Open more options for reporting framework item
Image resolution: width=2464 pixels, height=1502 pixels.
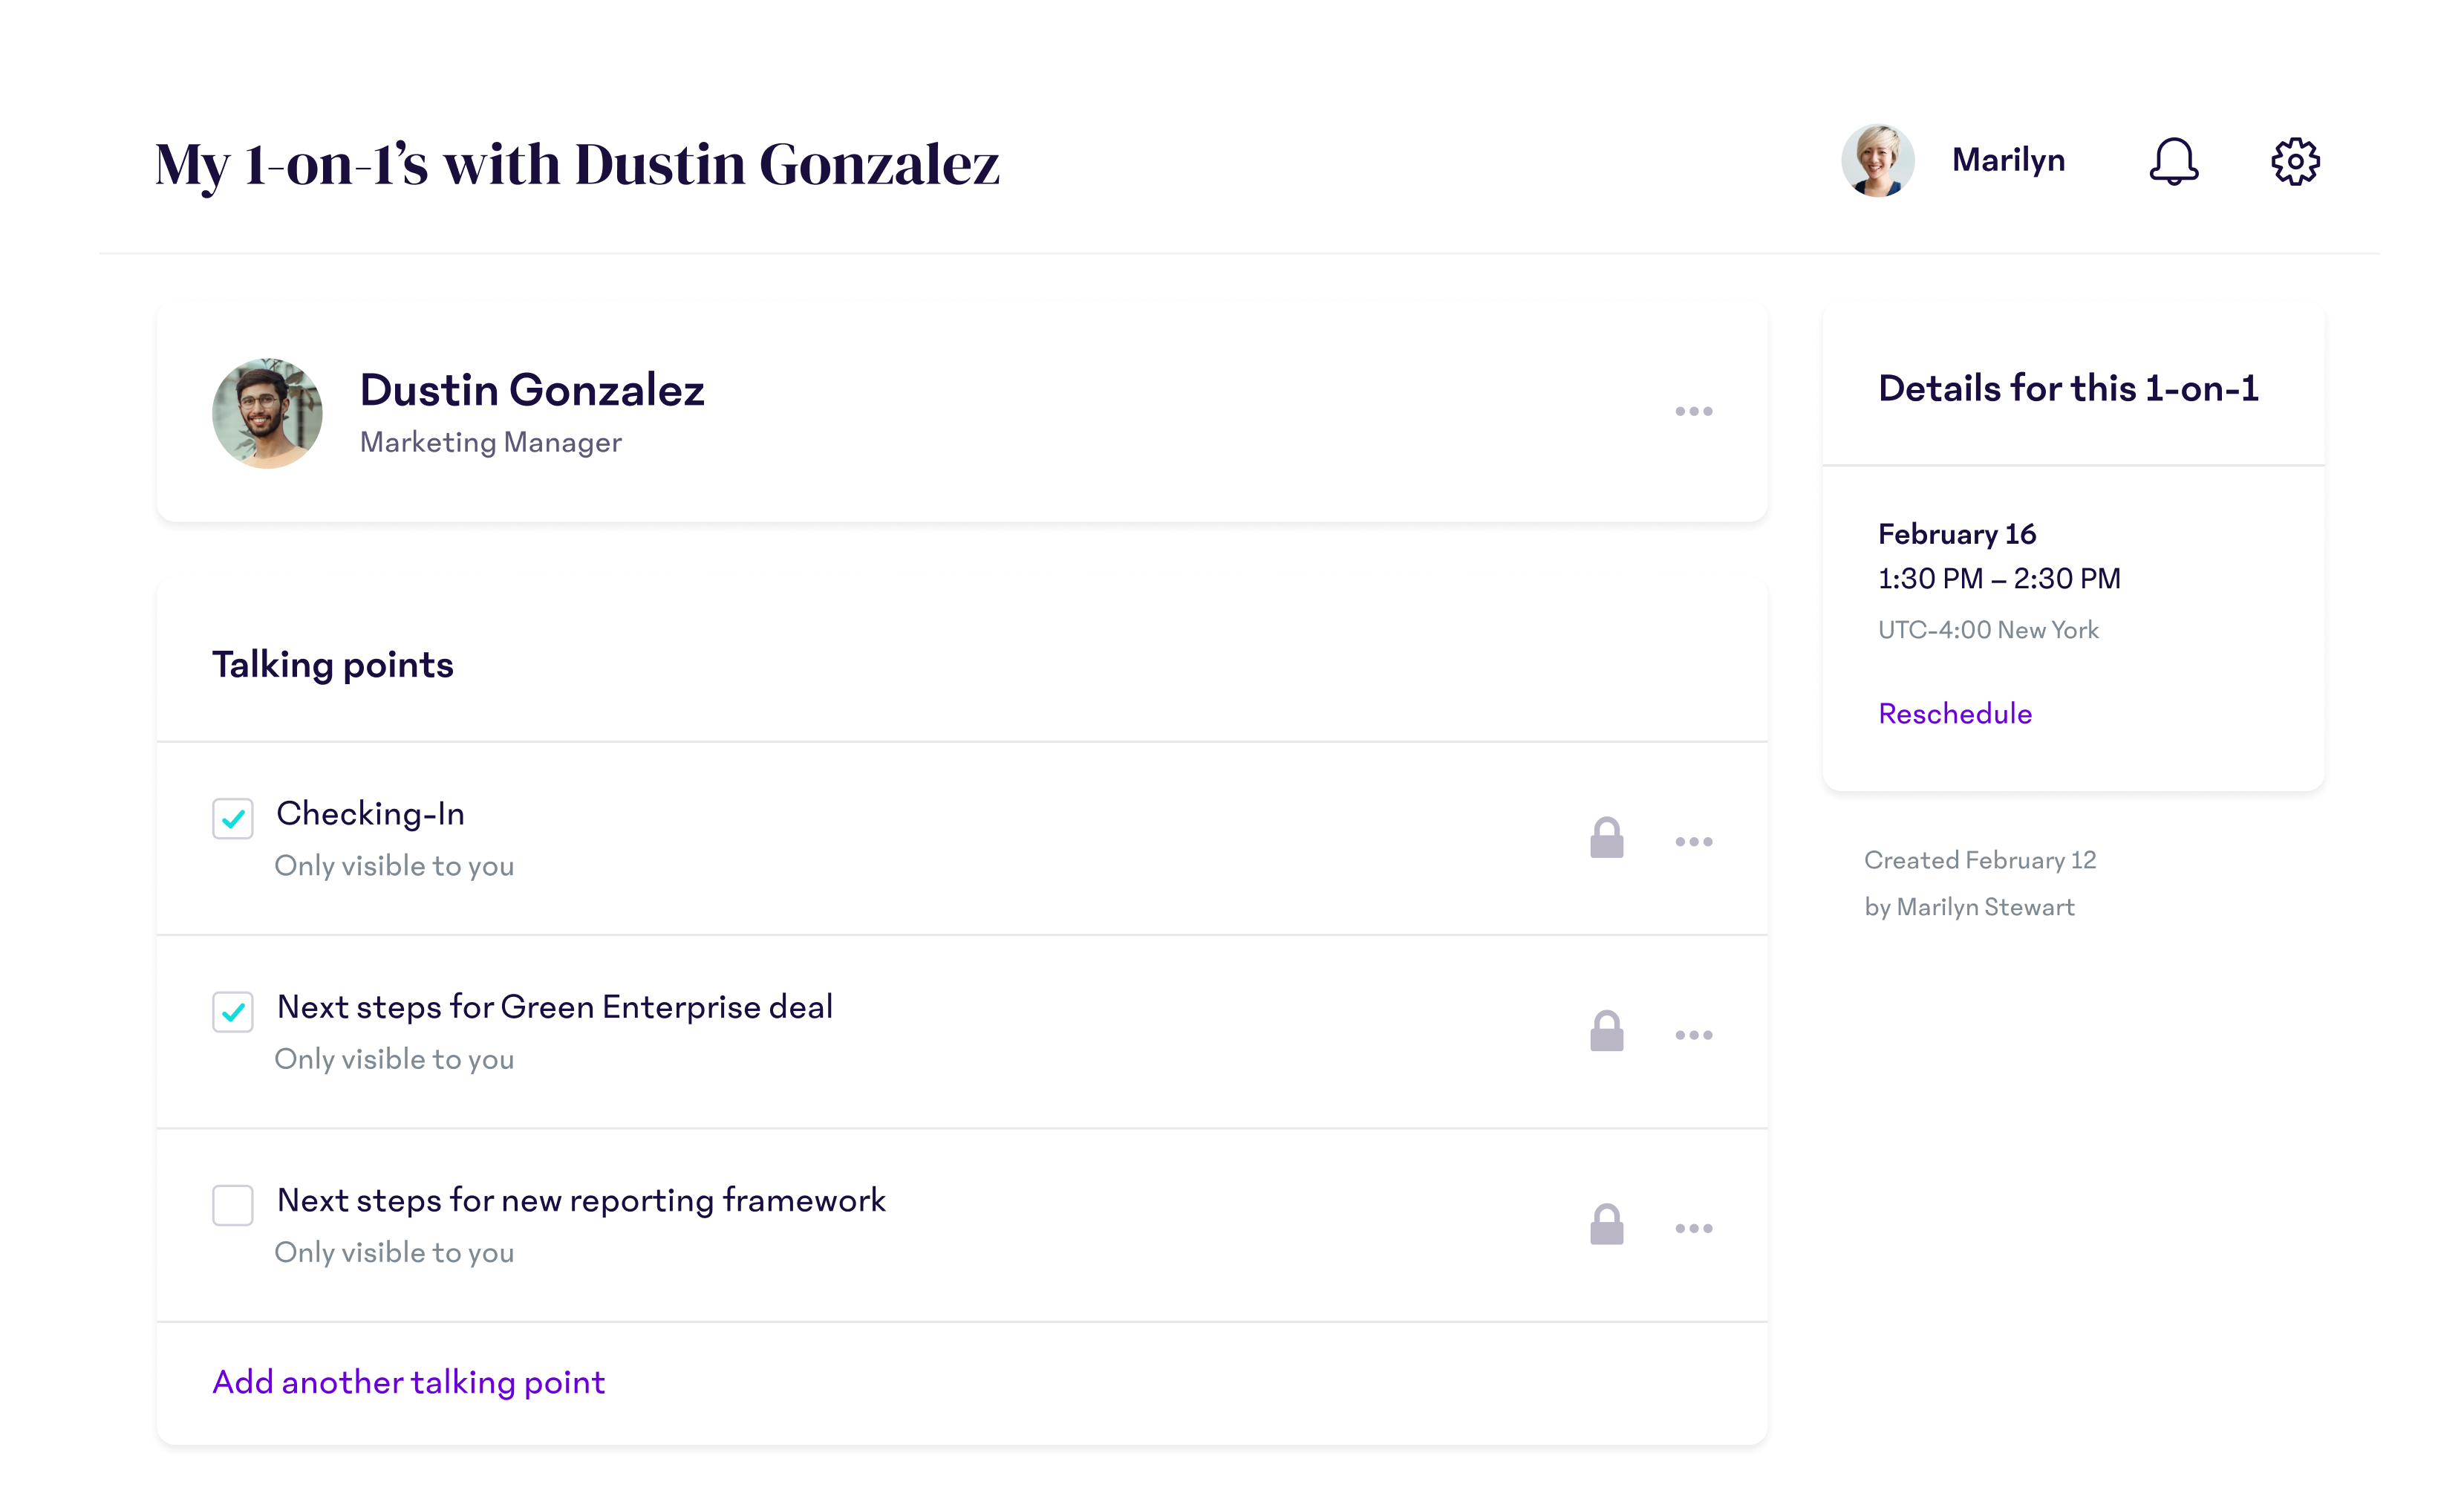[1693, 1227]
